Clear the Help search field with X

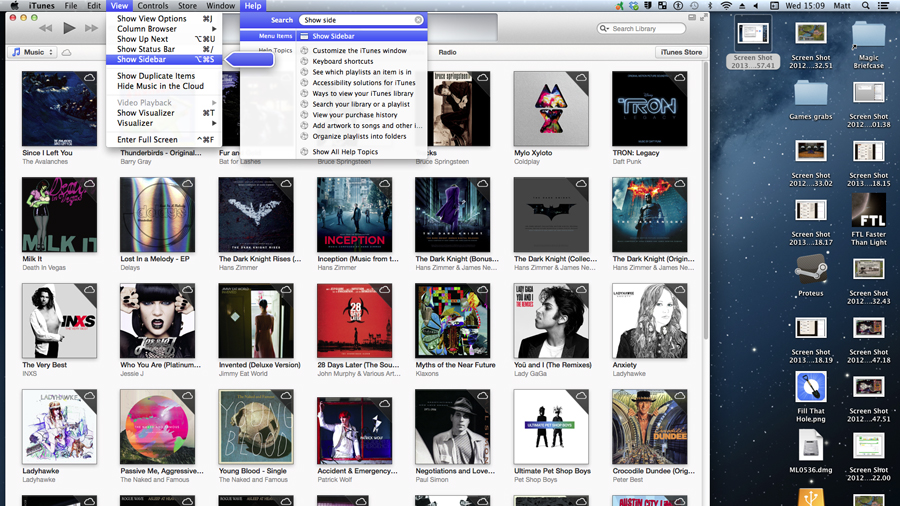coord(418,20)
